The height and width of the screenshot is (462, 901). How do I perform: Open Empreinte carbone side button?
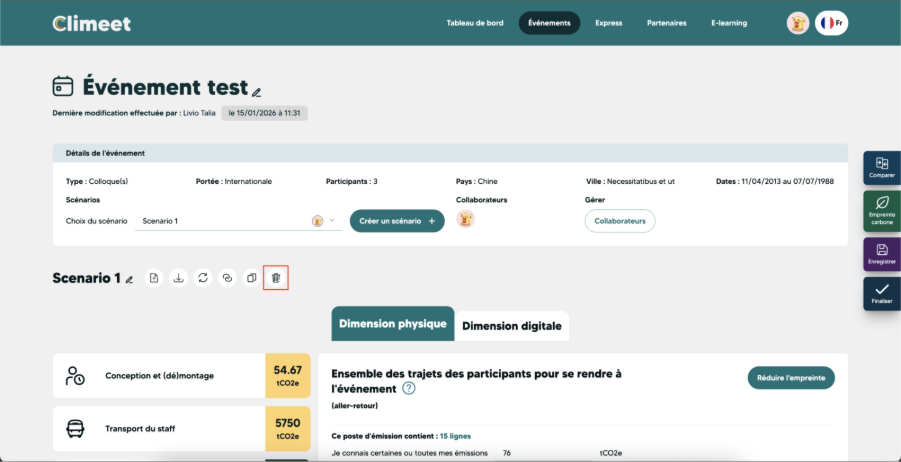click(881, 211)
